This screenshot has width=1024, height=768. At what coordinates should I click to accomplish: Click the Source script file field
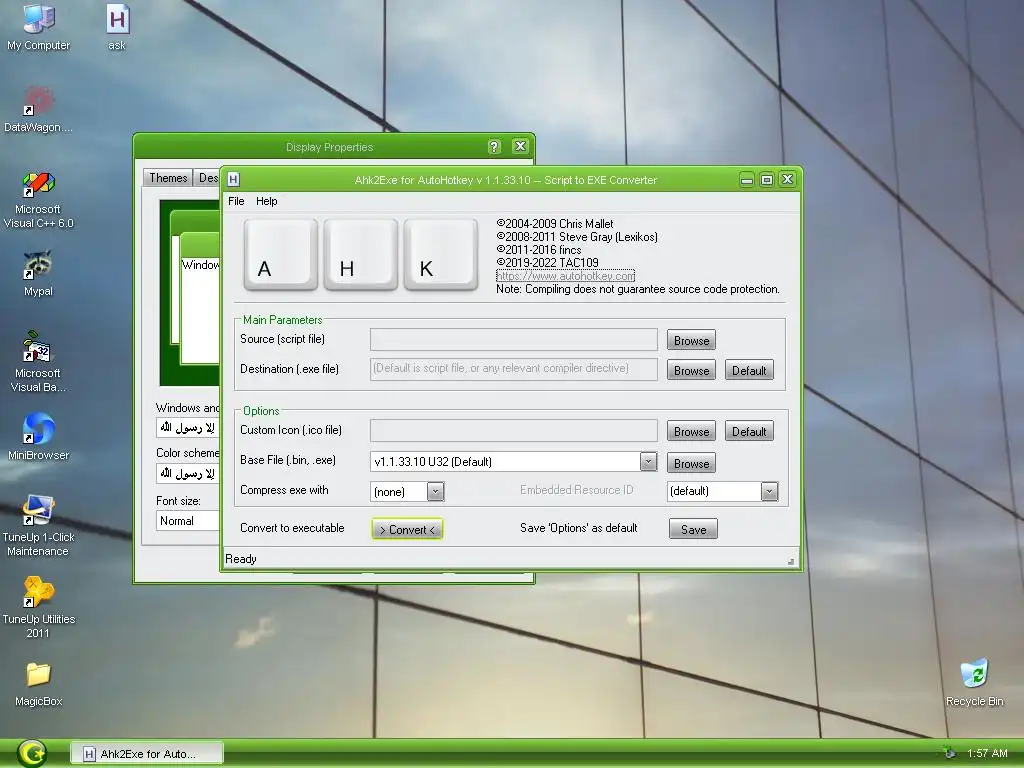(x=514, y=340)
